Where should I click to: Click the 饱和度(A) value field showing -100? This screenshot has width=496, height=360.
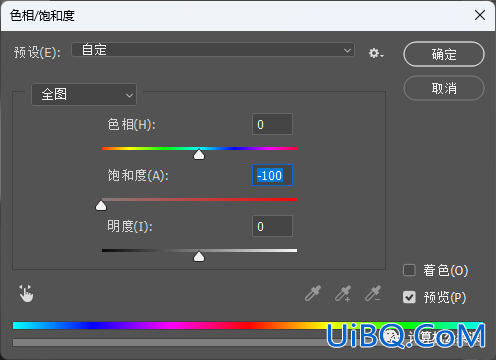272,175
